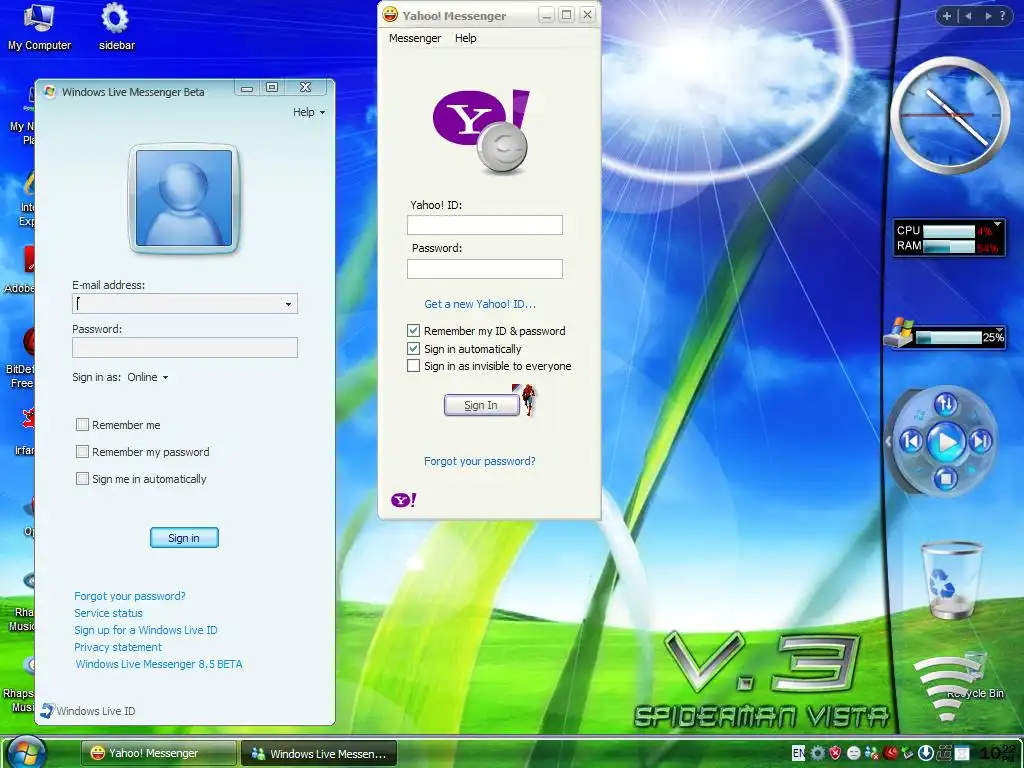This screenshot has width=1024, height=768.
Task: Focus the Windows Live Password field
Action: 185,347
